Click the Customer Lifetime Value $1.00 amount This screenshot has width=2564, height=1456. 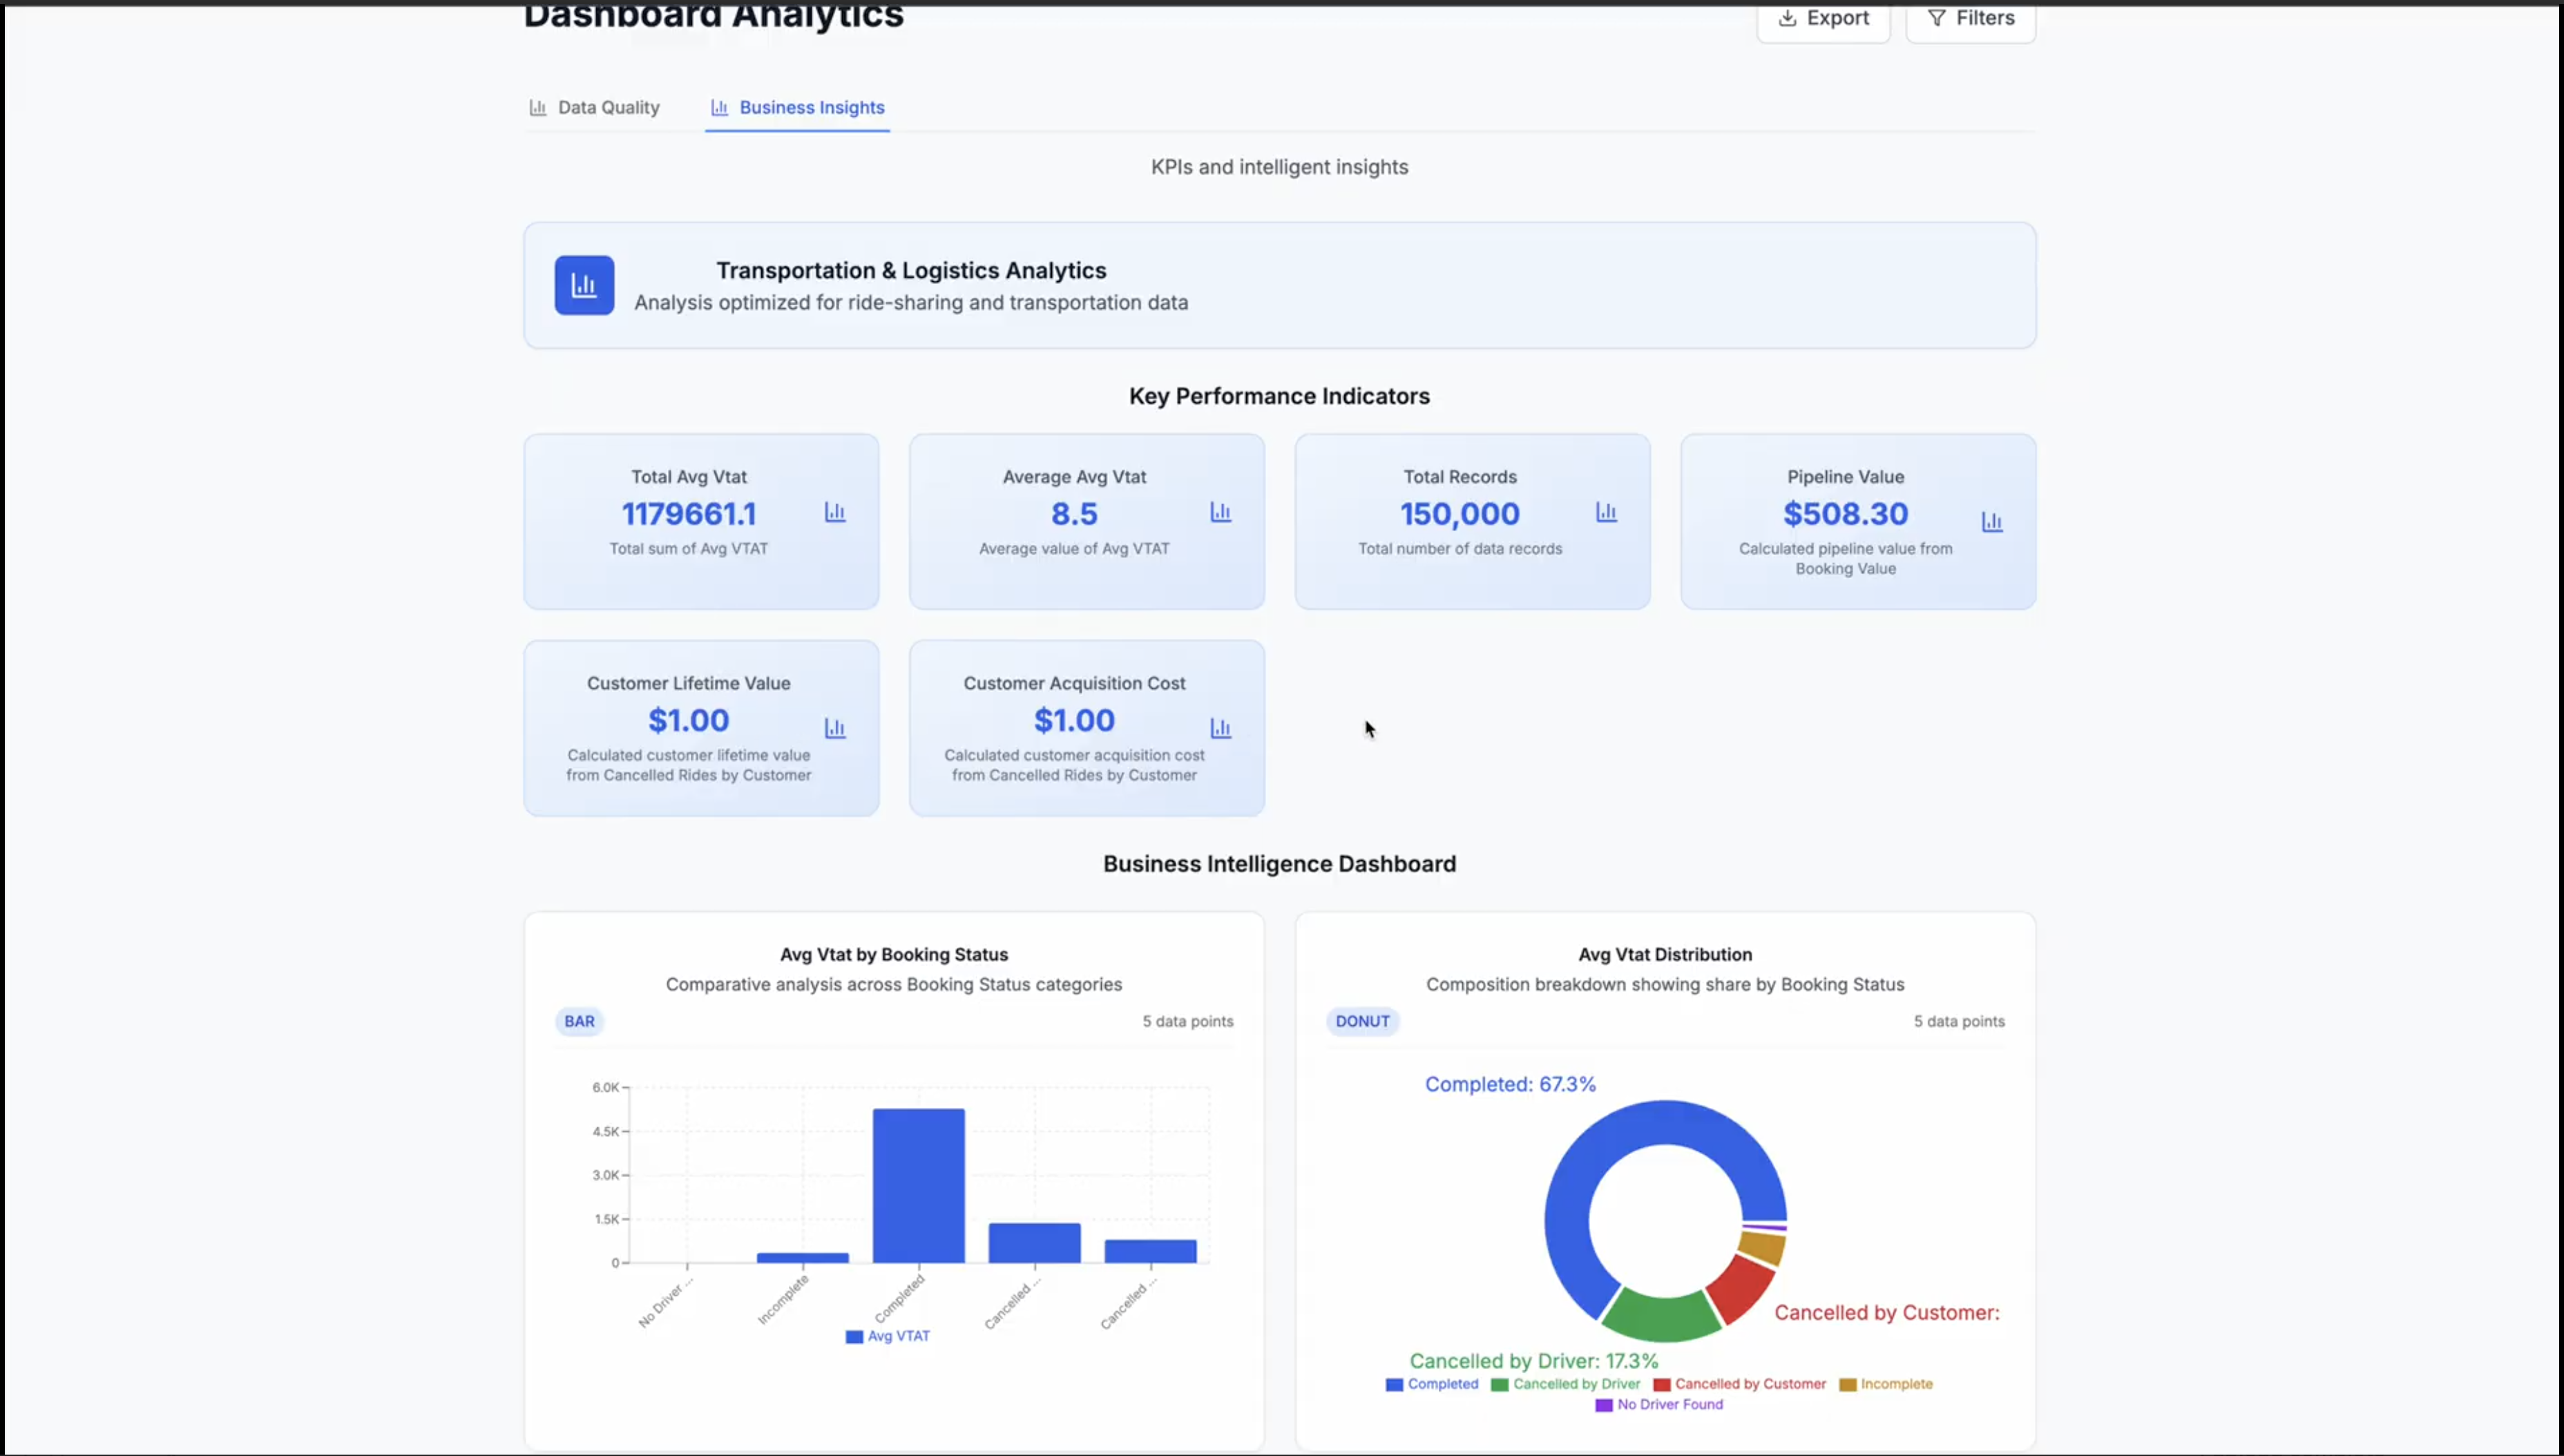pos(688,720)
